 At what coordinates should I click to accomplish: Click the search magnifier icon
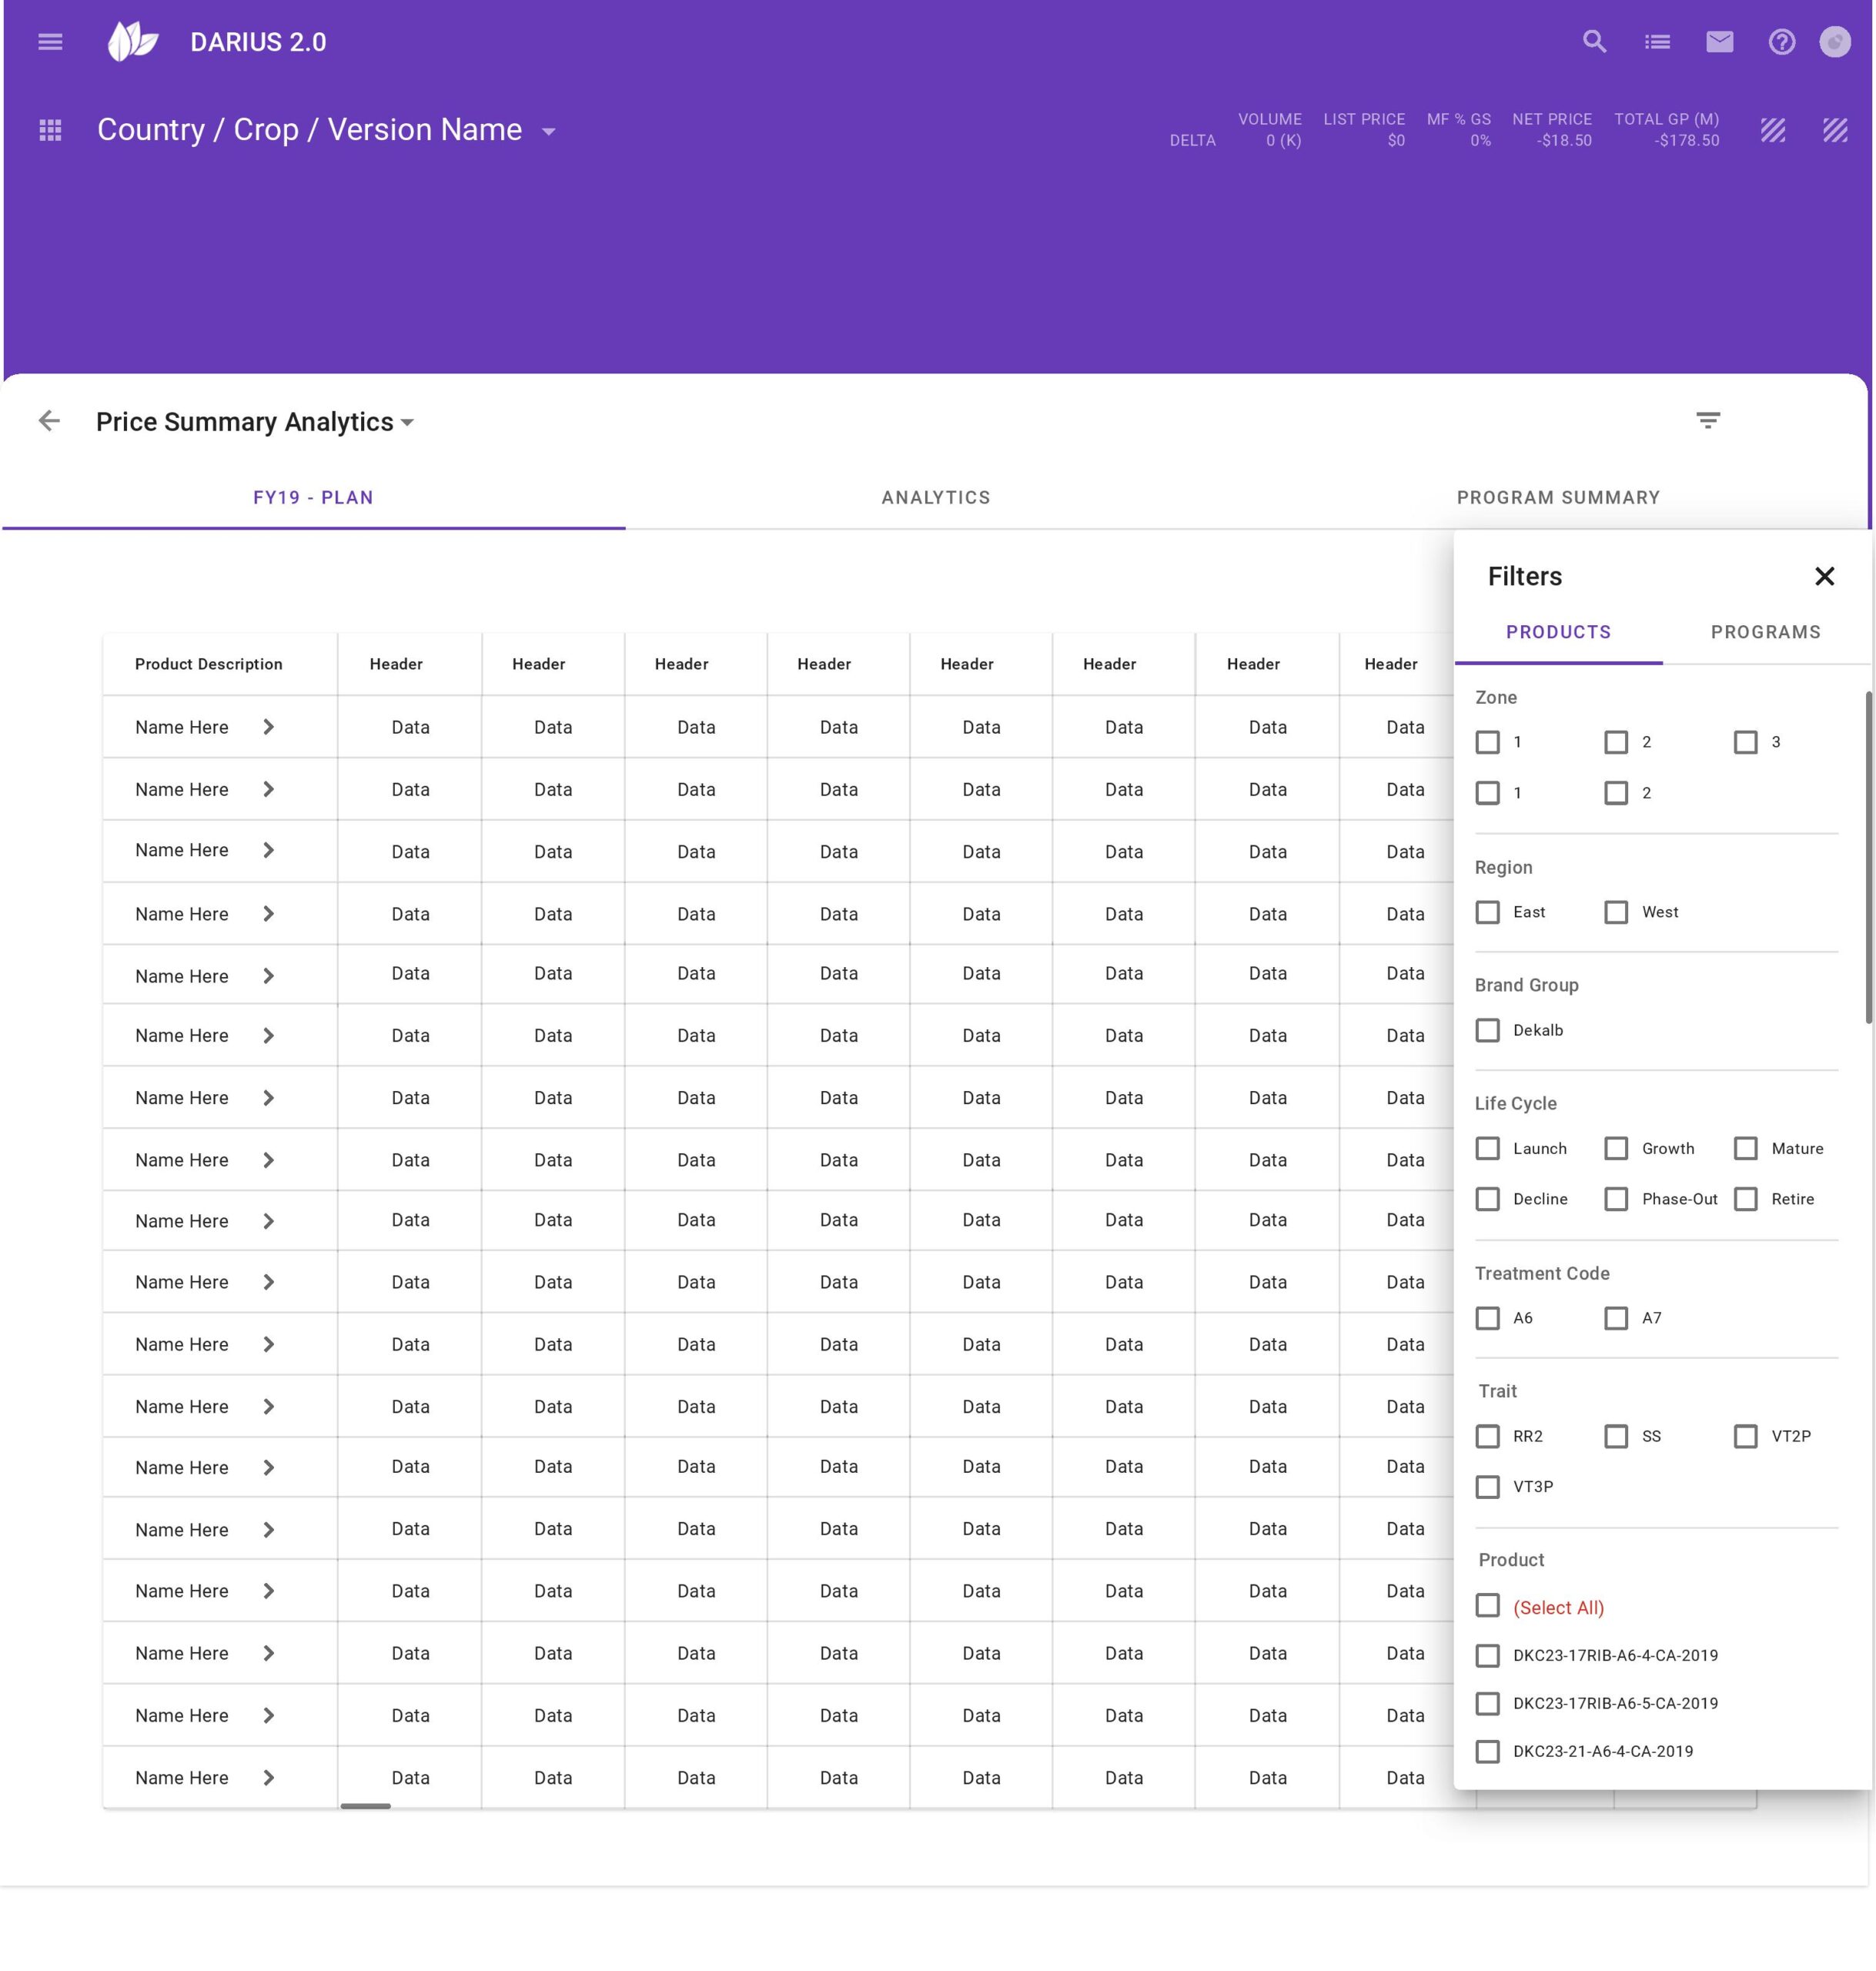tap(1594, 42)
